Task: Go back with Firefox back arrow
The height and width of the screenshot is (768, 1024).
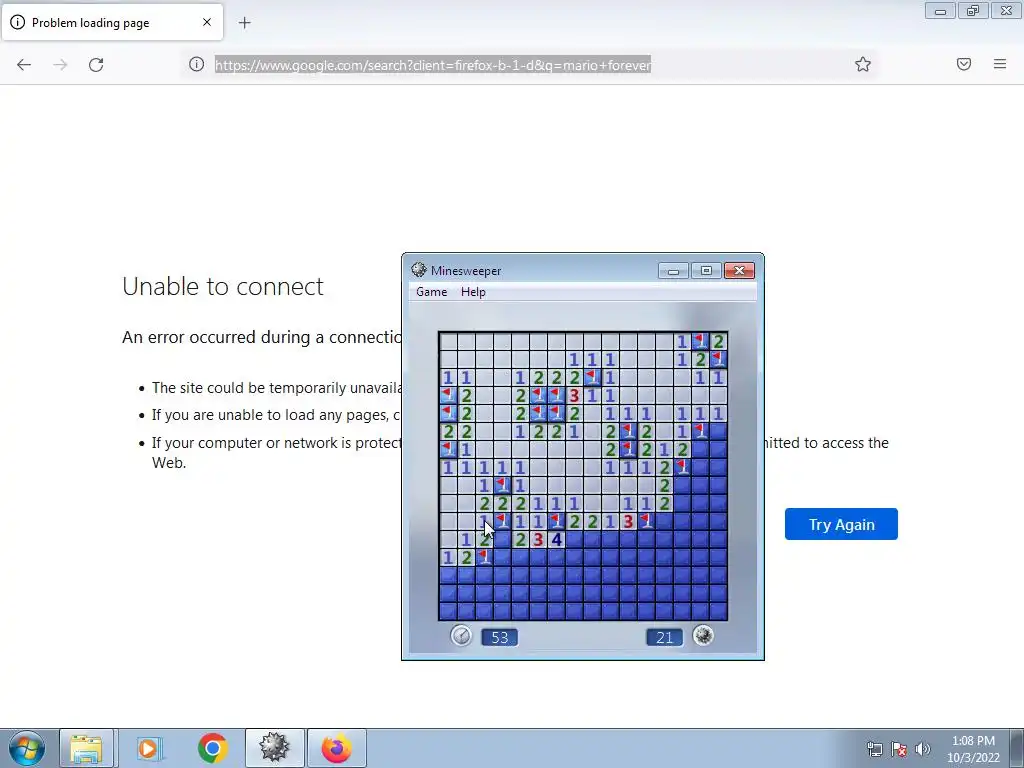Action: [24, 65]
